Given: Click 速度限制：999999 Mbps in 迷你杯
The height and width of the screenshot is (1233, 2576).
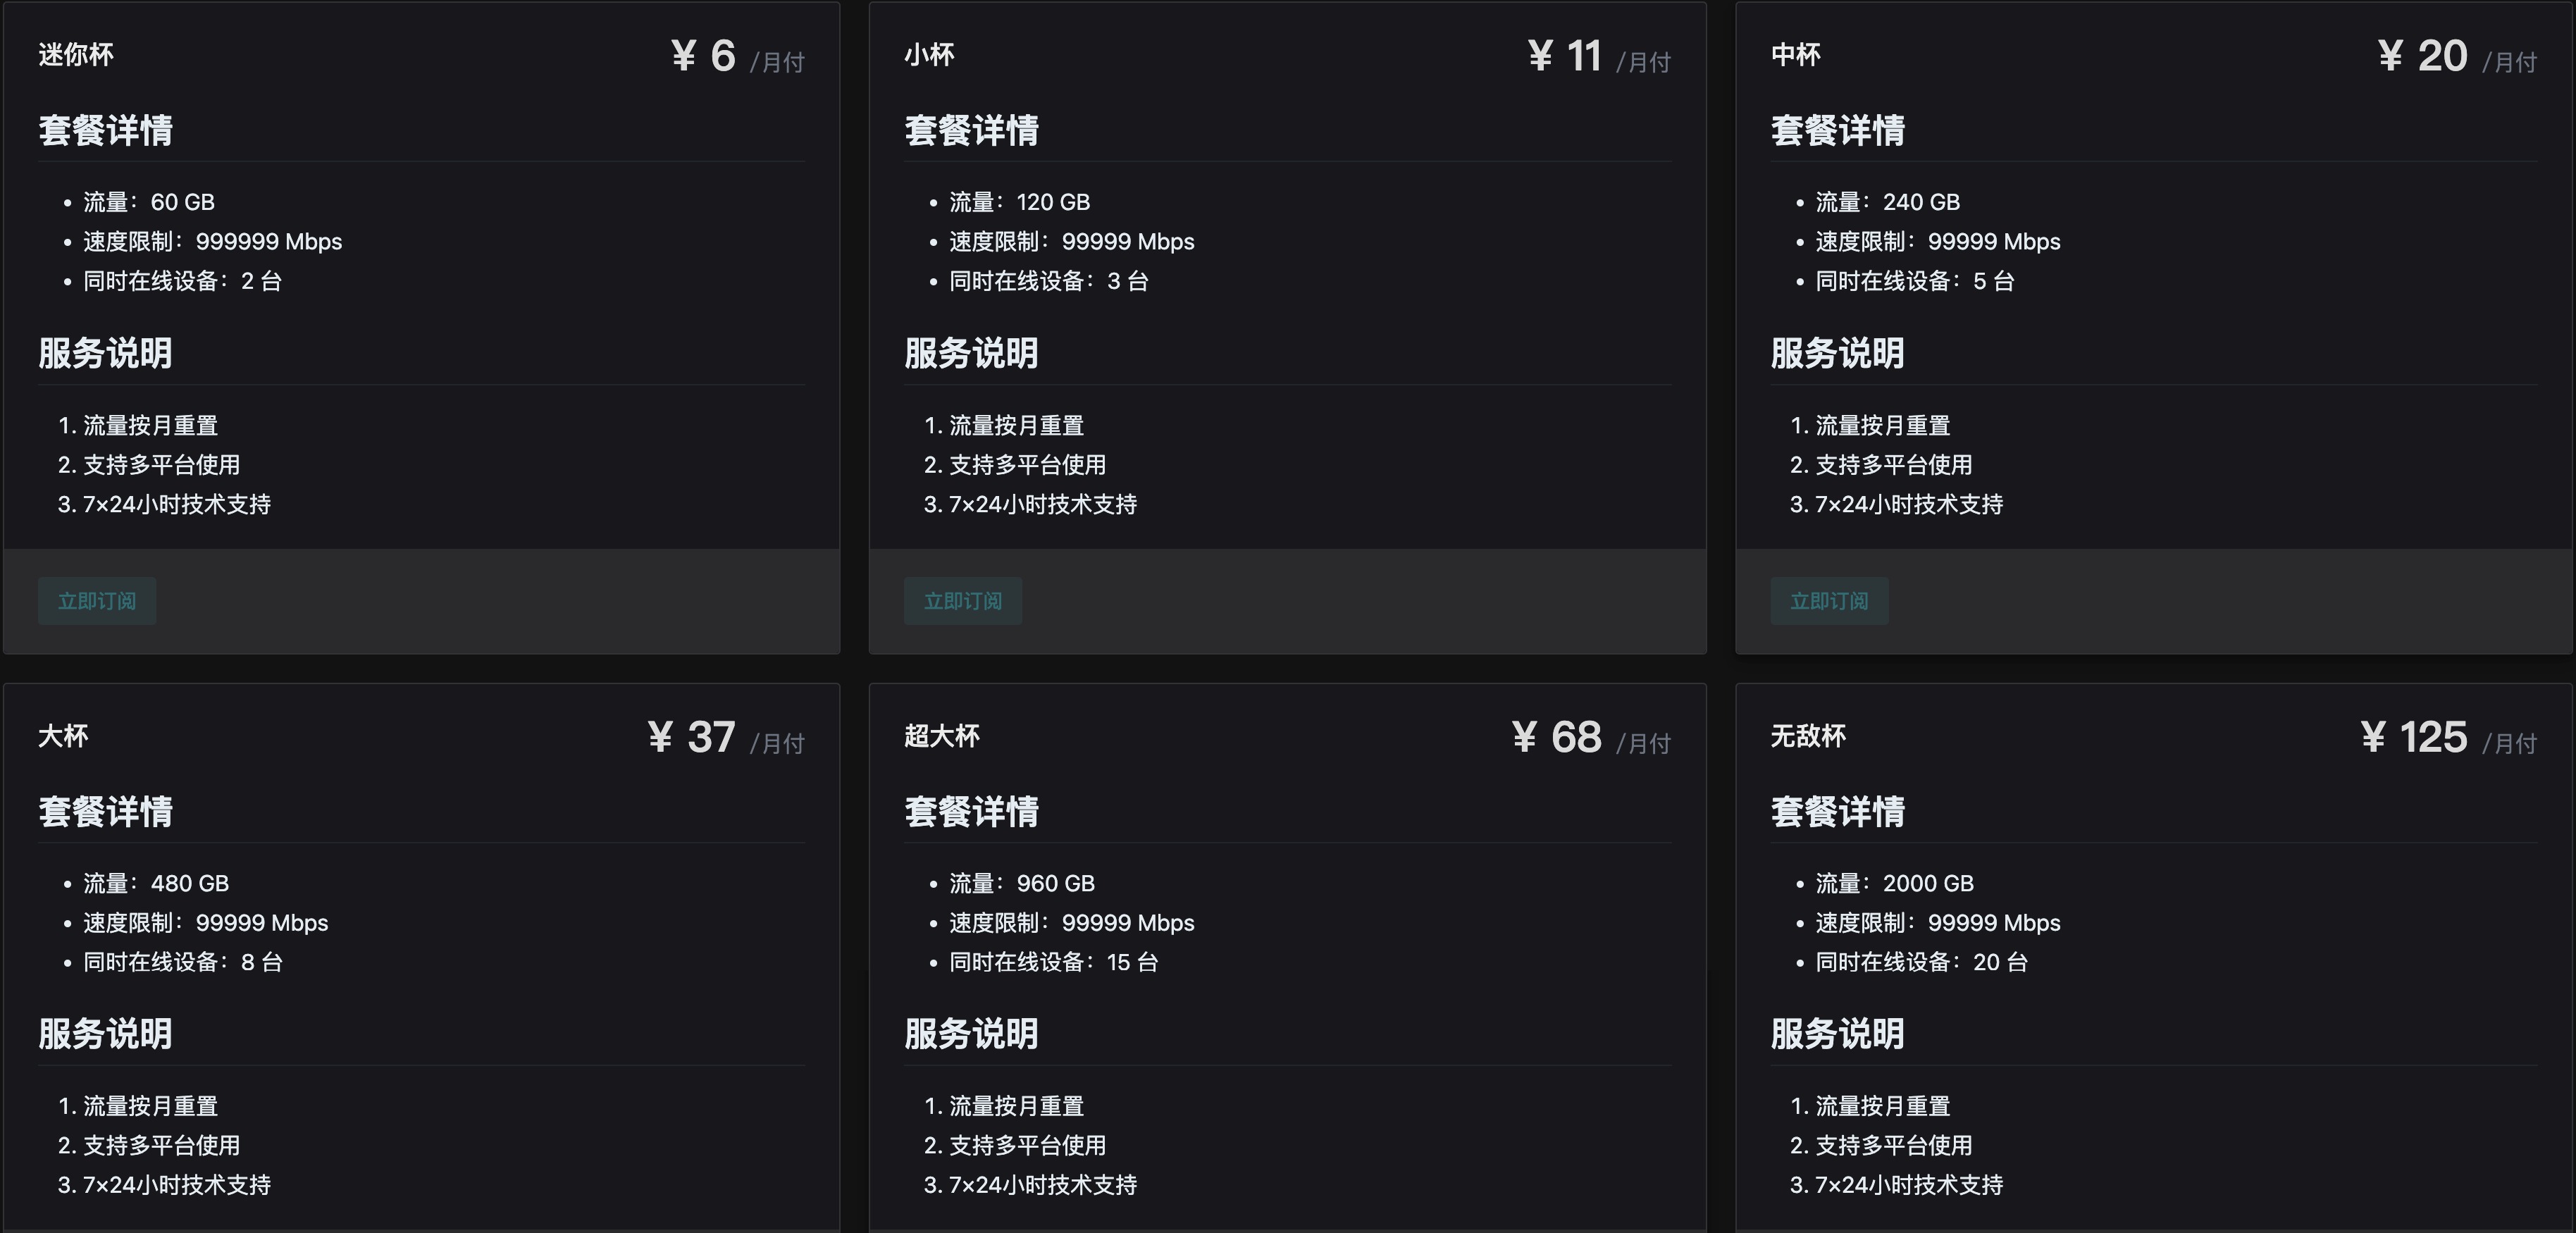Looking at the screenshot, I should [212, 242].
